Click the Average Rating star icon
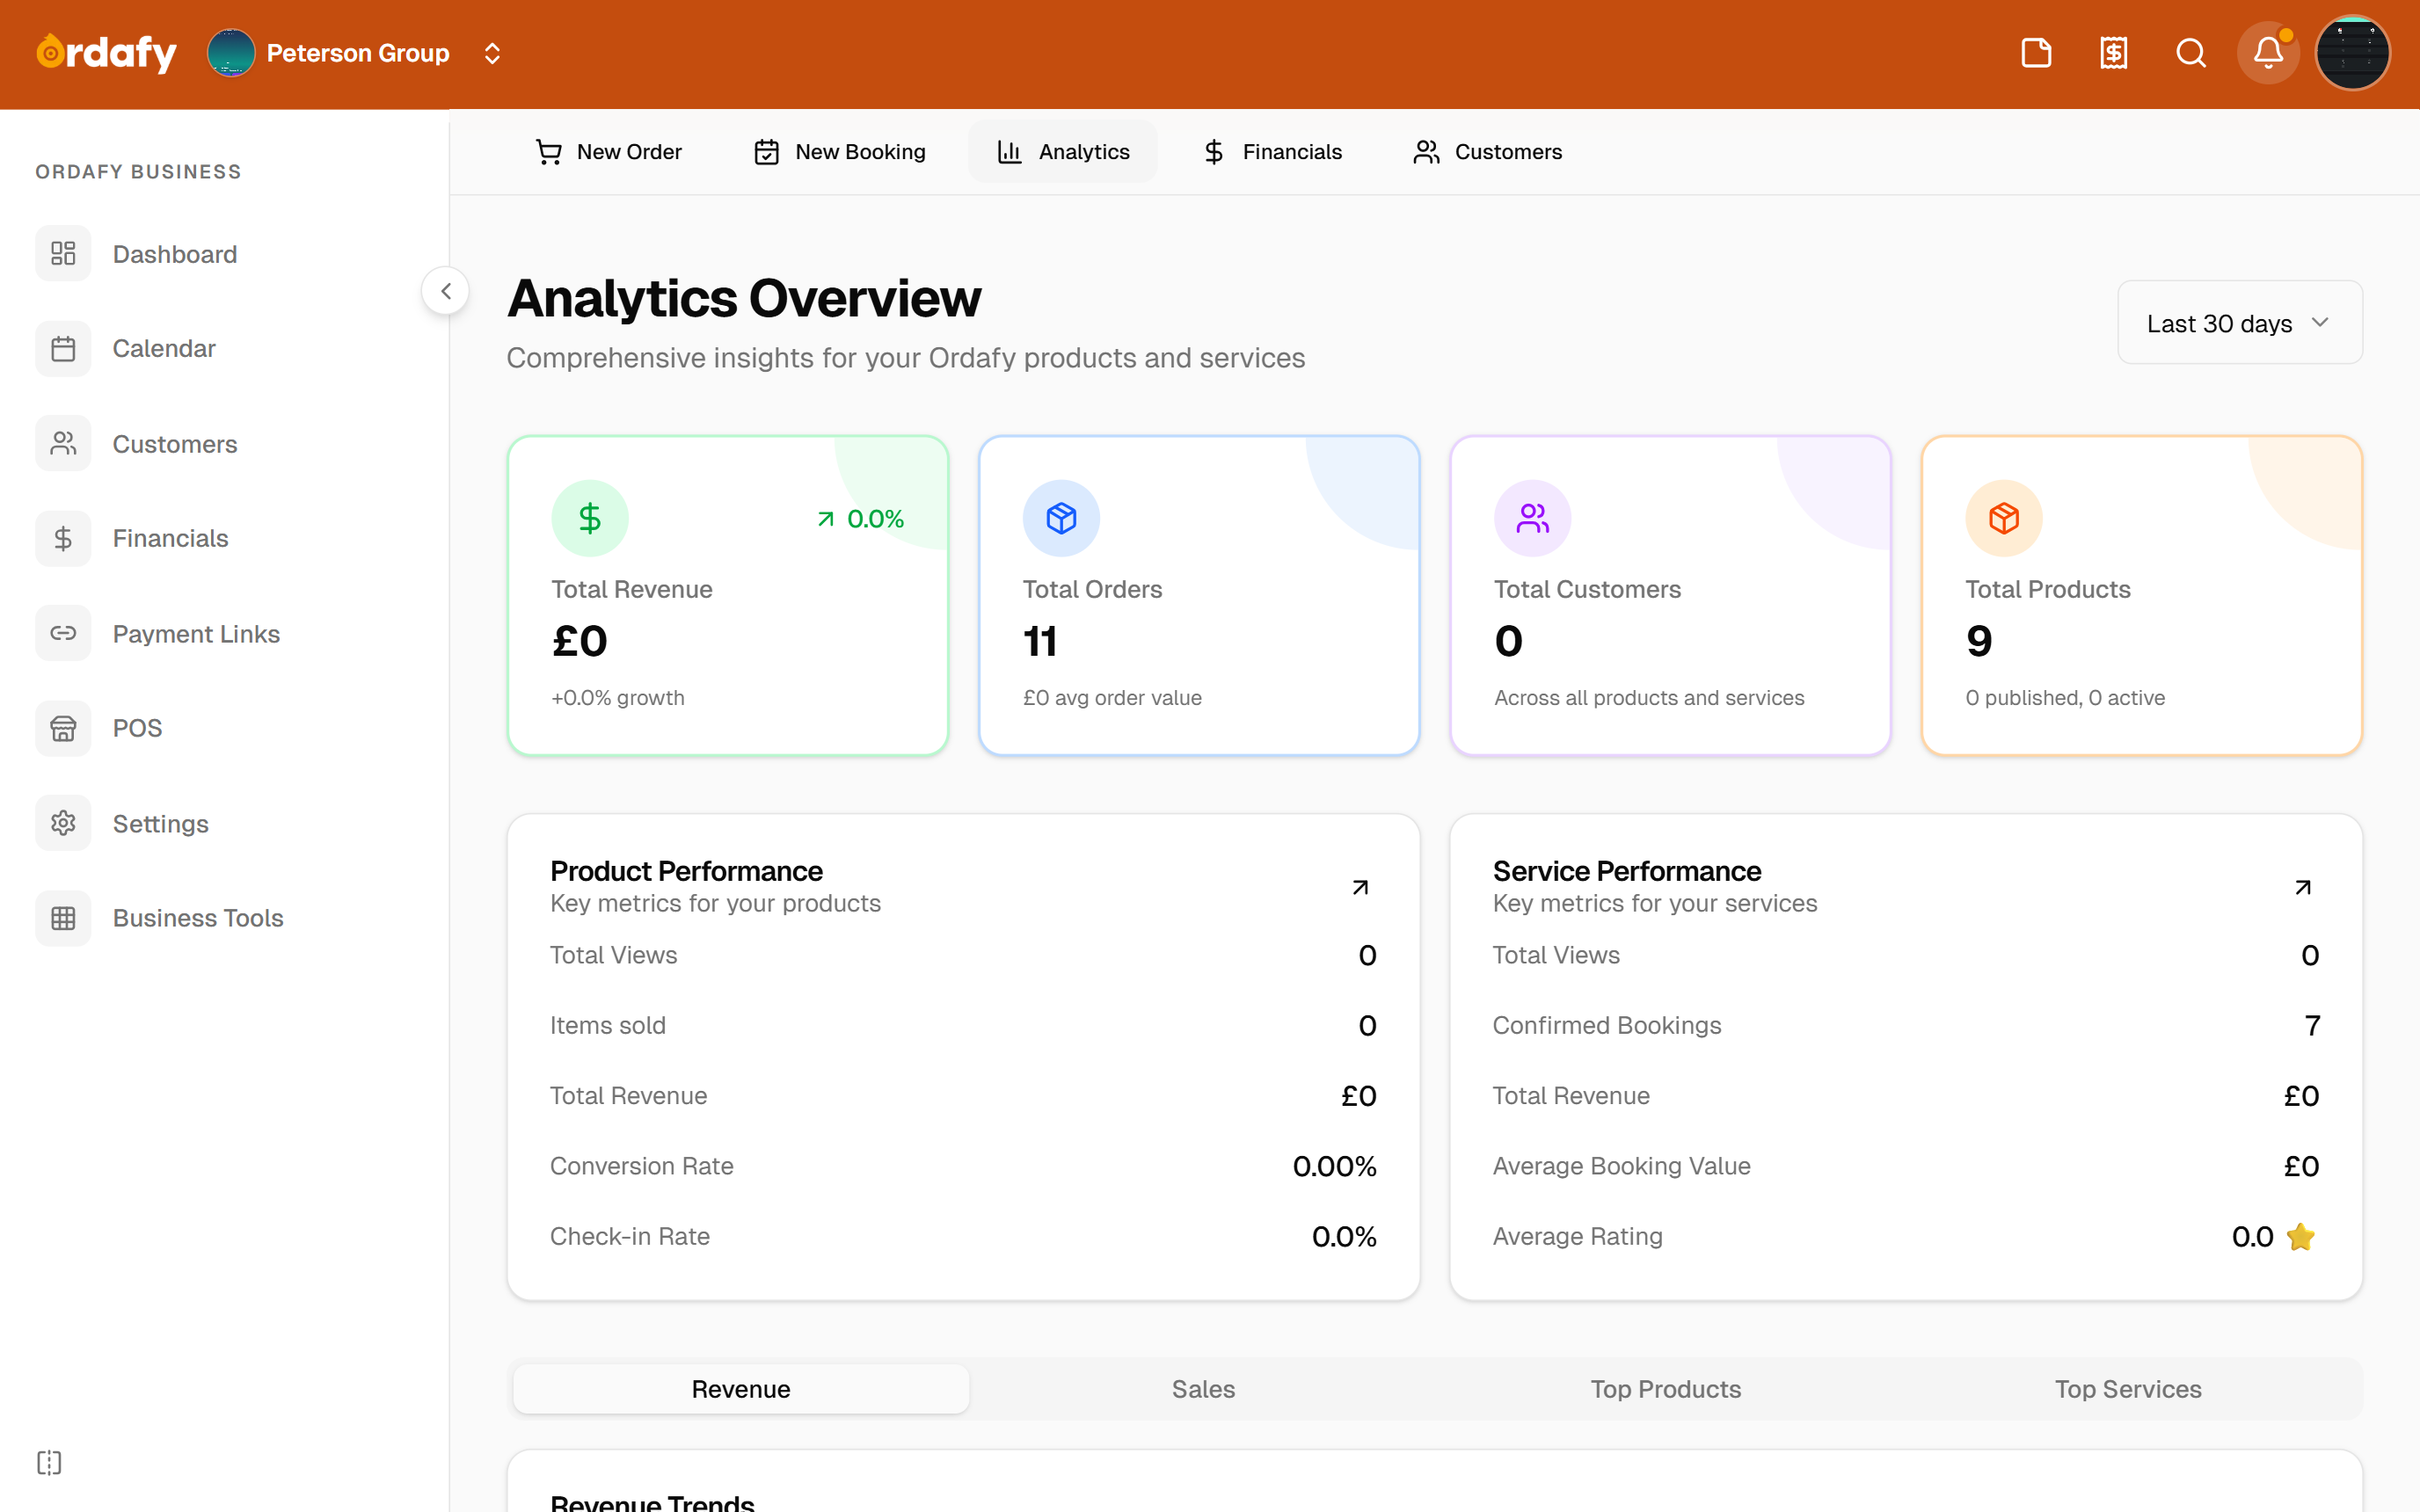Image resolution: width=2420 pixels, height=1512 pixels. pyautogui.click(x=2301, y=1237)
